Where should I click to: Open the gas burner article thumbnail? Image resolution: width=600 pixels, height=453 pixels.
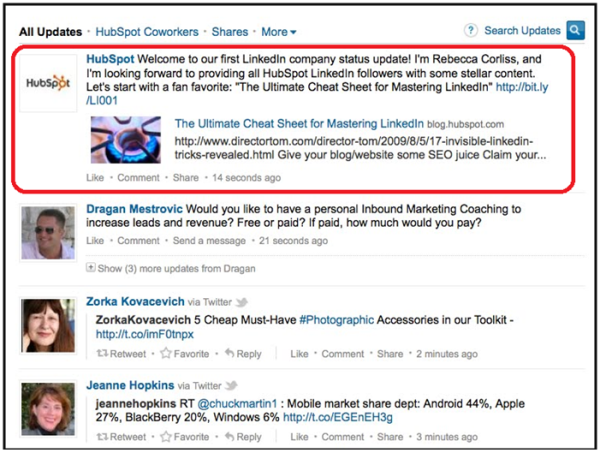[x=126, y=140]
